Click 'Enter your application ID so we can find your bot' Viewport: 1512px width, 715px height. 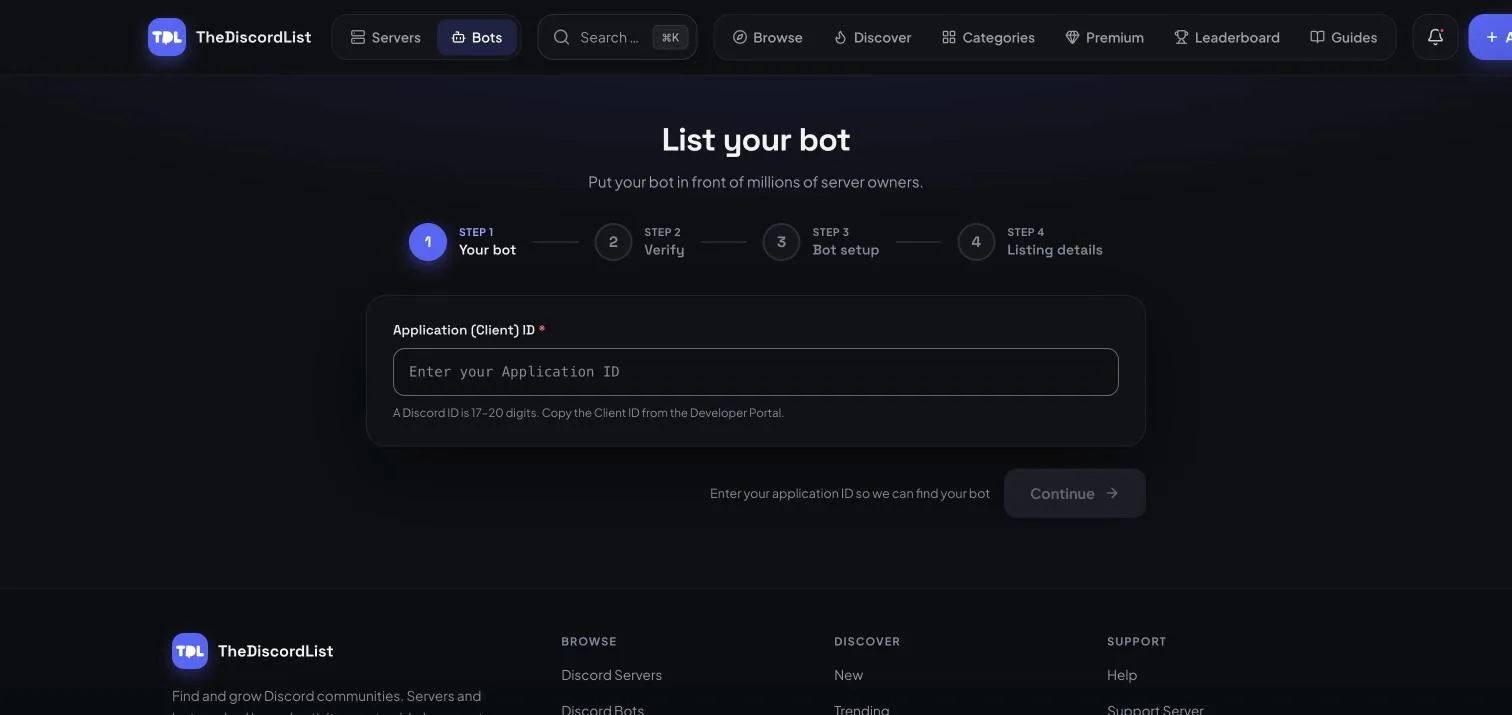pos(850,493)
